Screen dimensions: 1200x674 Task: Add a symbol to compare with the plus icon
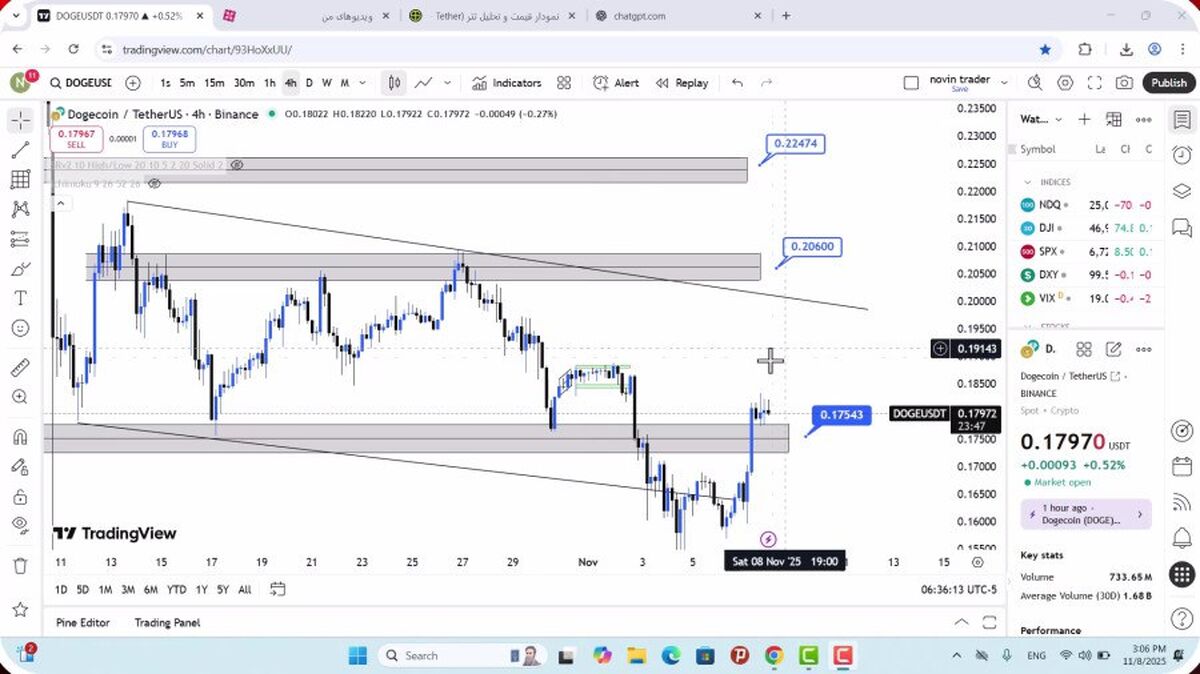(133, 83)
